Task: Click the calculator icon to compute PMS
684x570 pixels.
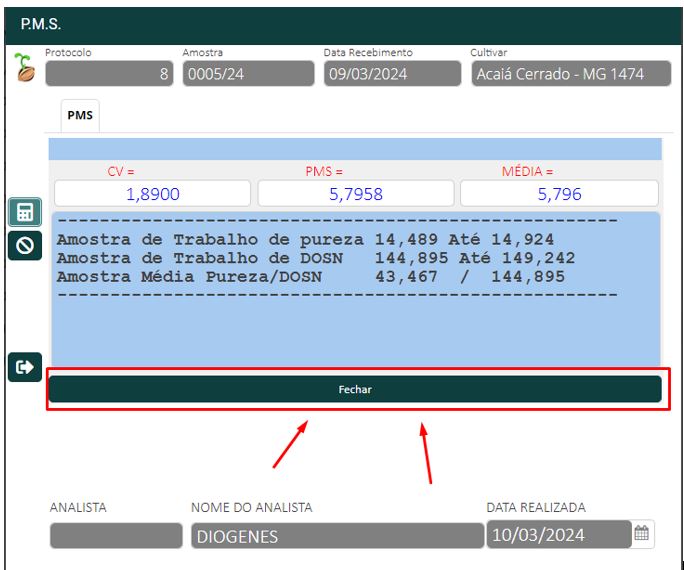Action: 25,212
